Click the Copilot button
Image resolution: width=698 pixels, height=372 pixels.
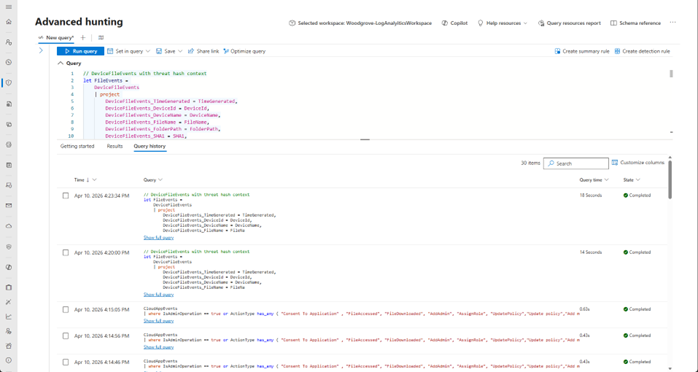tap(455, 23)
